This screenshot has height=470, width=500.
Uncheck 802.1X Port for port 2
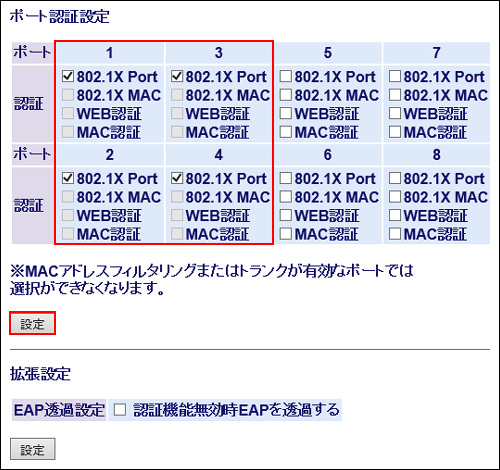[x=68, y=178]
